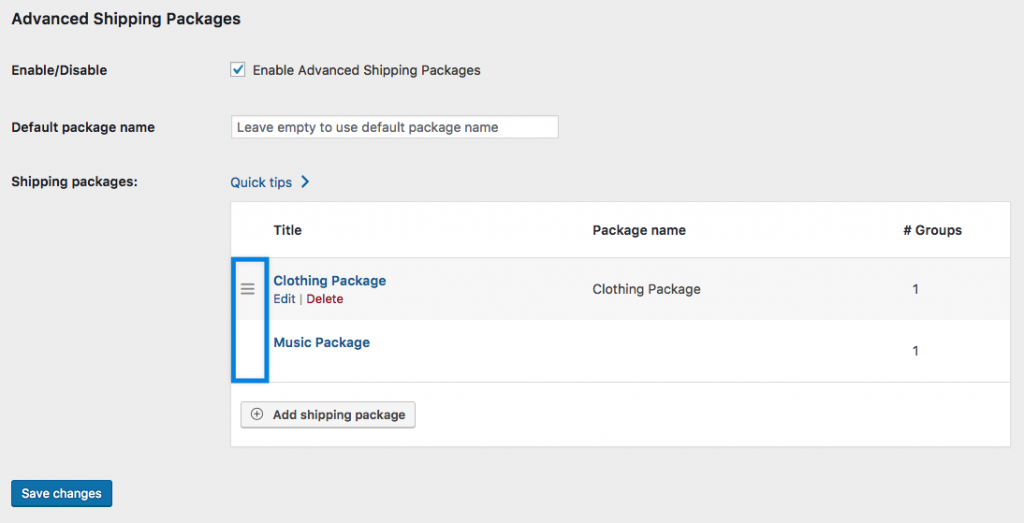Image resolution: width=1024 pixels, height=523 pixels.
Task: Click group count for Music Package
Action: click(915, 351)
